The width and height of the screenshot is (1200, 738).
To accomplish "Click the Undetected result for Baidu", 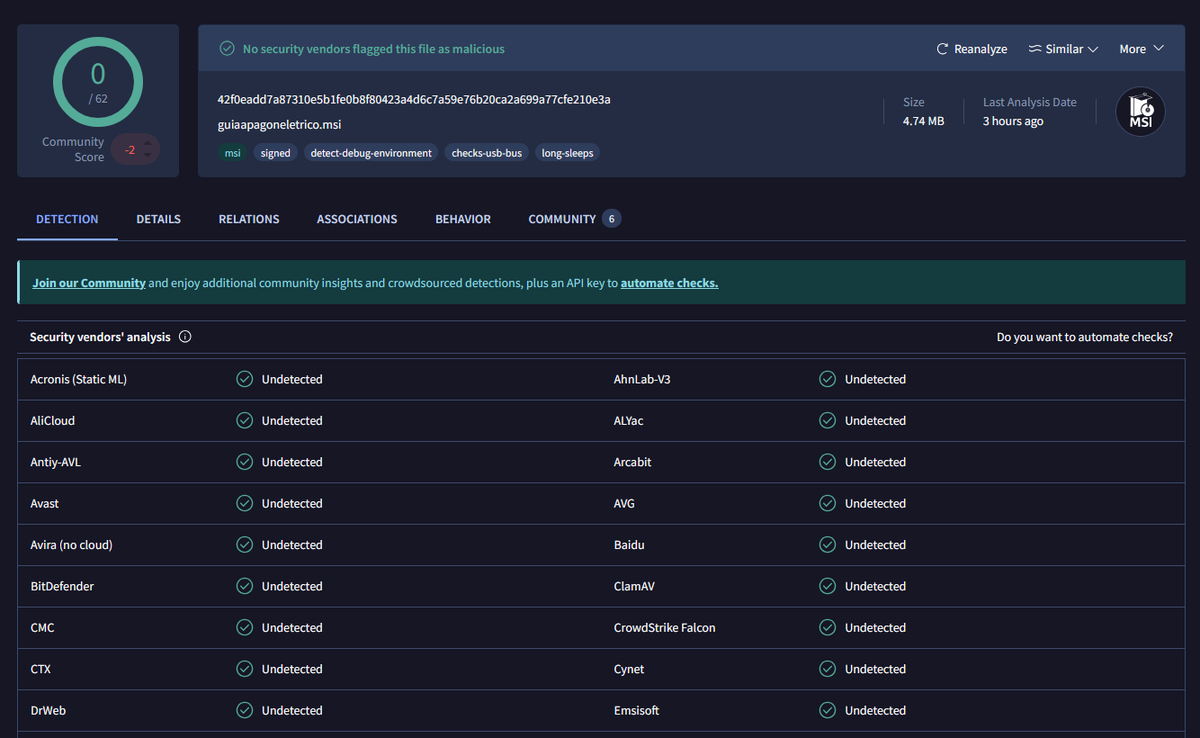I will click(x=875, y=545).
